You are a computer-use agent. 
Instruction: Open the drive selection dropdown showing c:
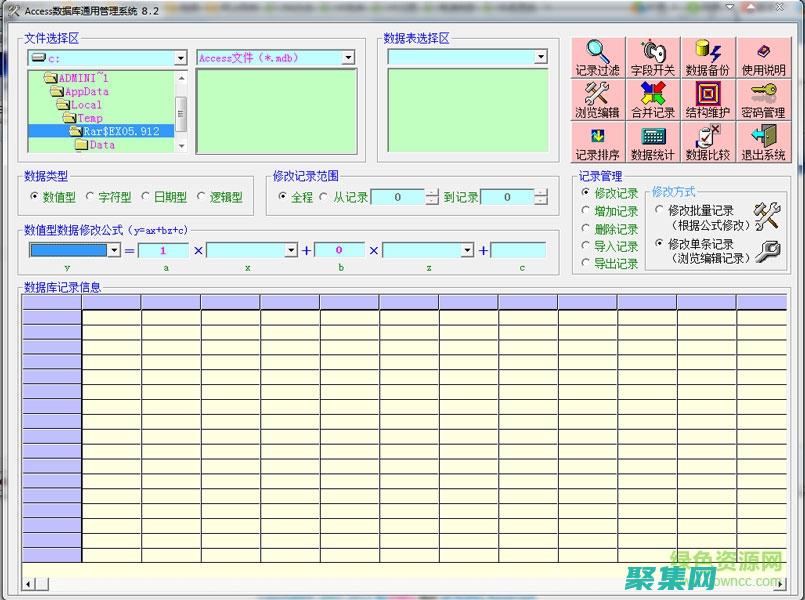(x=181, y=57)
